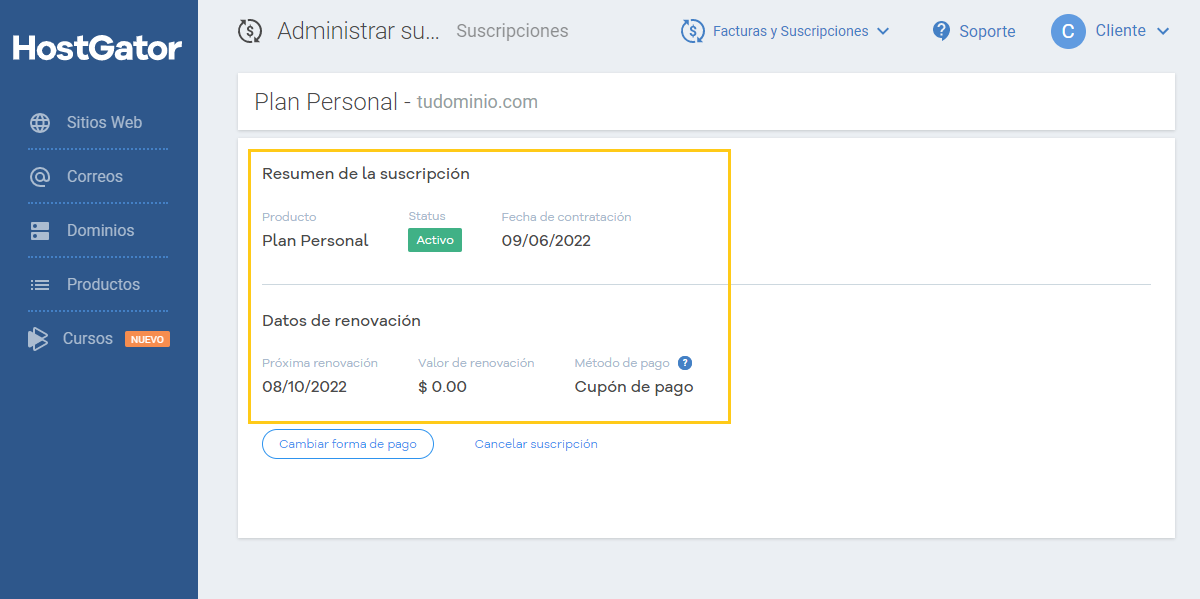This screenshot has width=1200, height=599.
Task: Click the Producto label
Action: [x=289, y=217]
